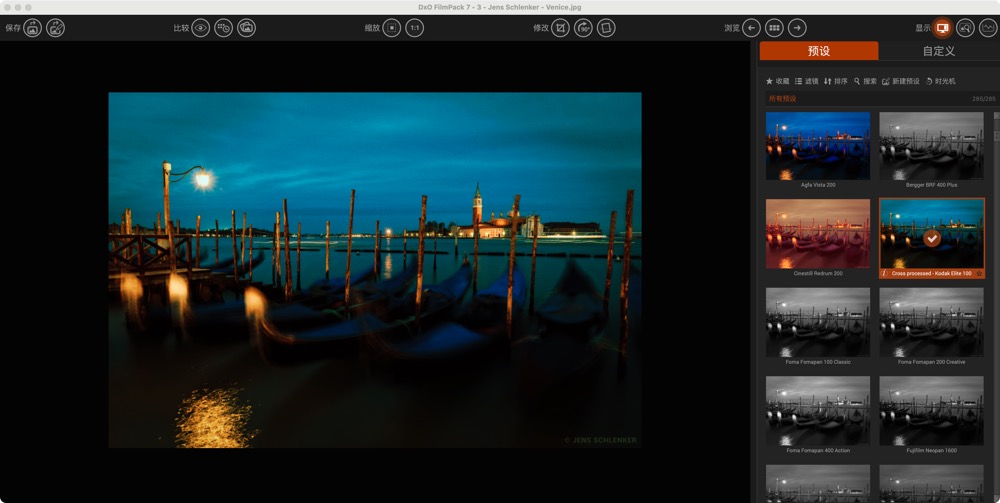
Task: Click the straighten horizon tool icon
Action: point(606,28)
